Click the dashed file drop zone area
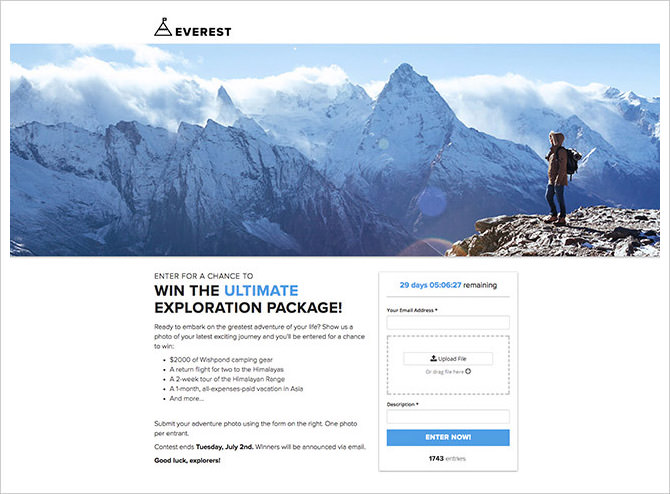 pos(448,365)
